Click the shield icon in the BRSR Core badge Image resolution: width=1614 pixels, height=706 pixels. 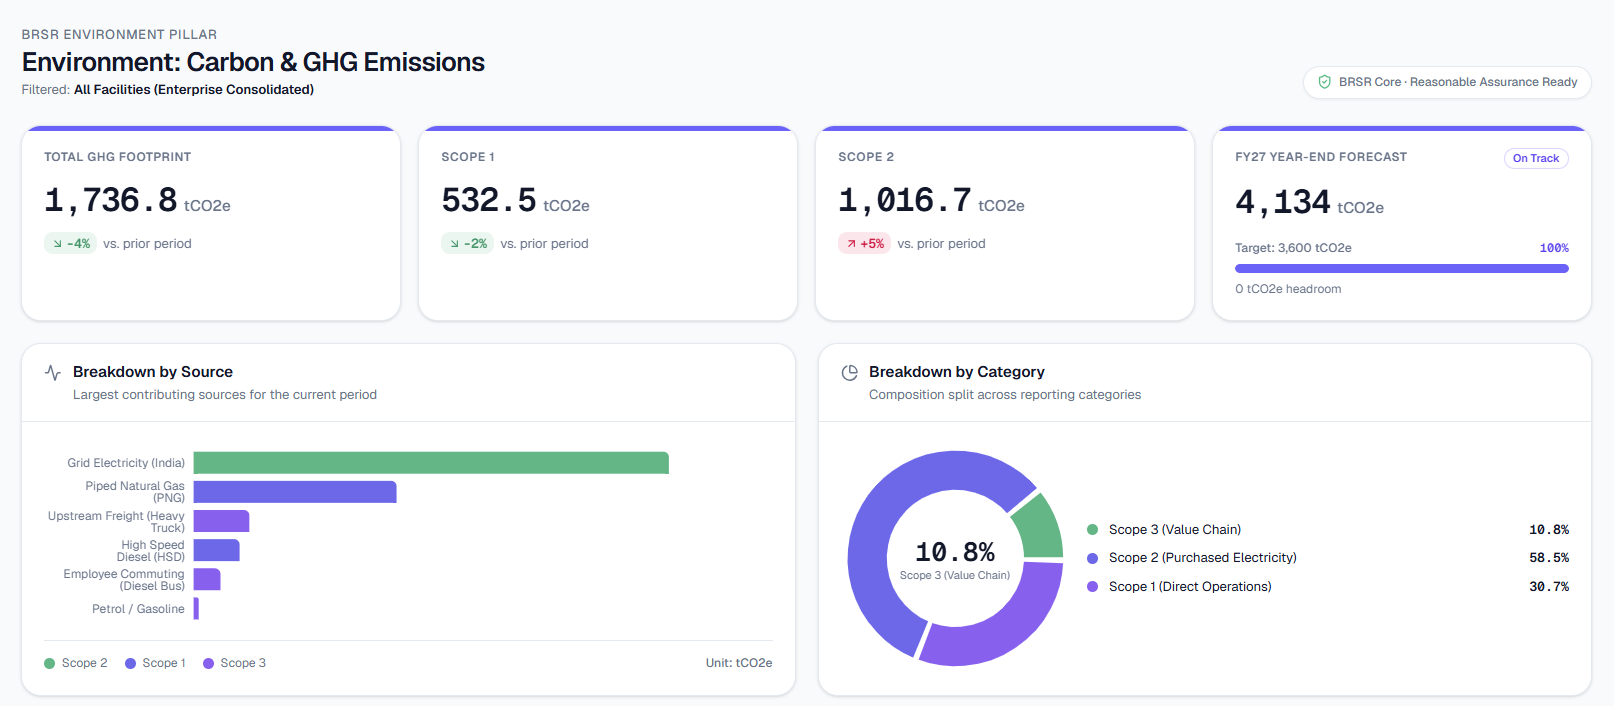click(1324, 82)
